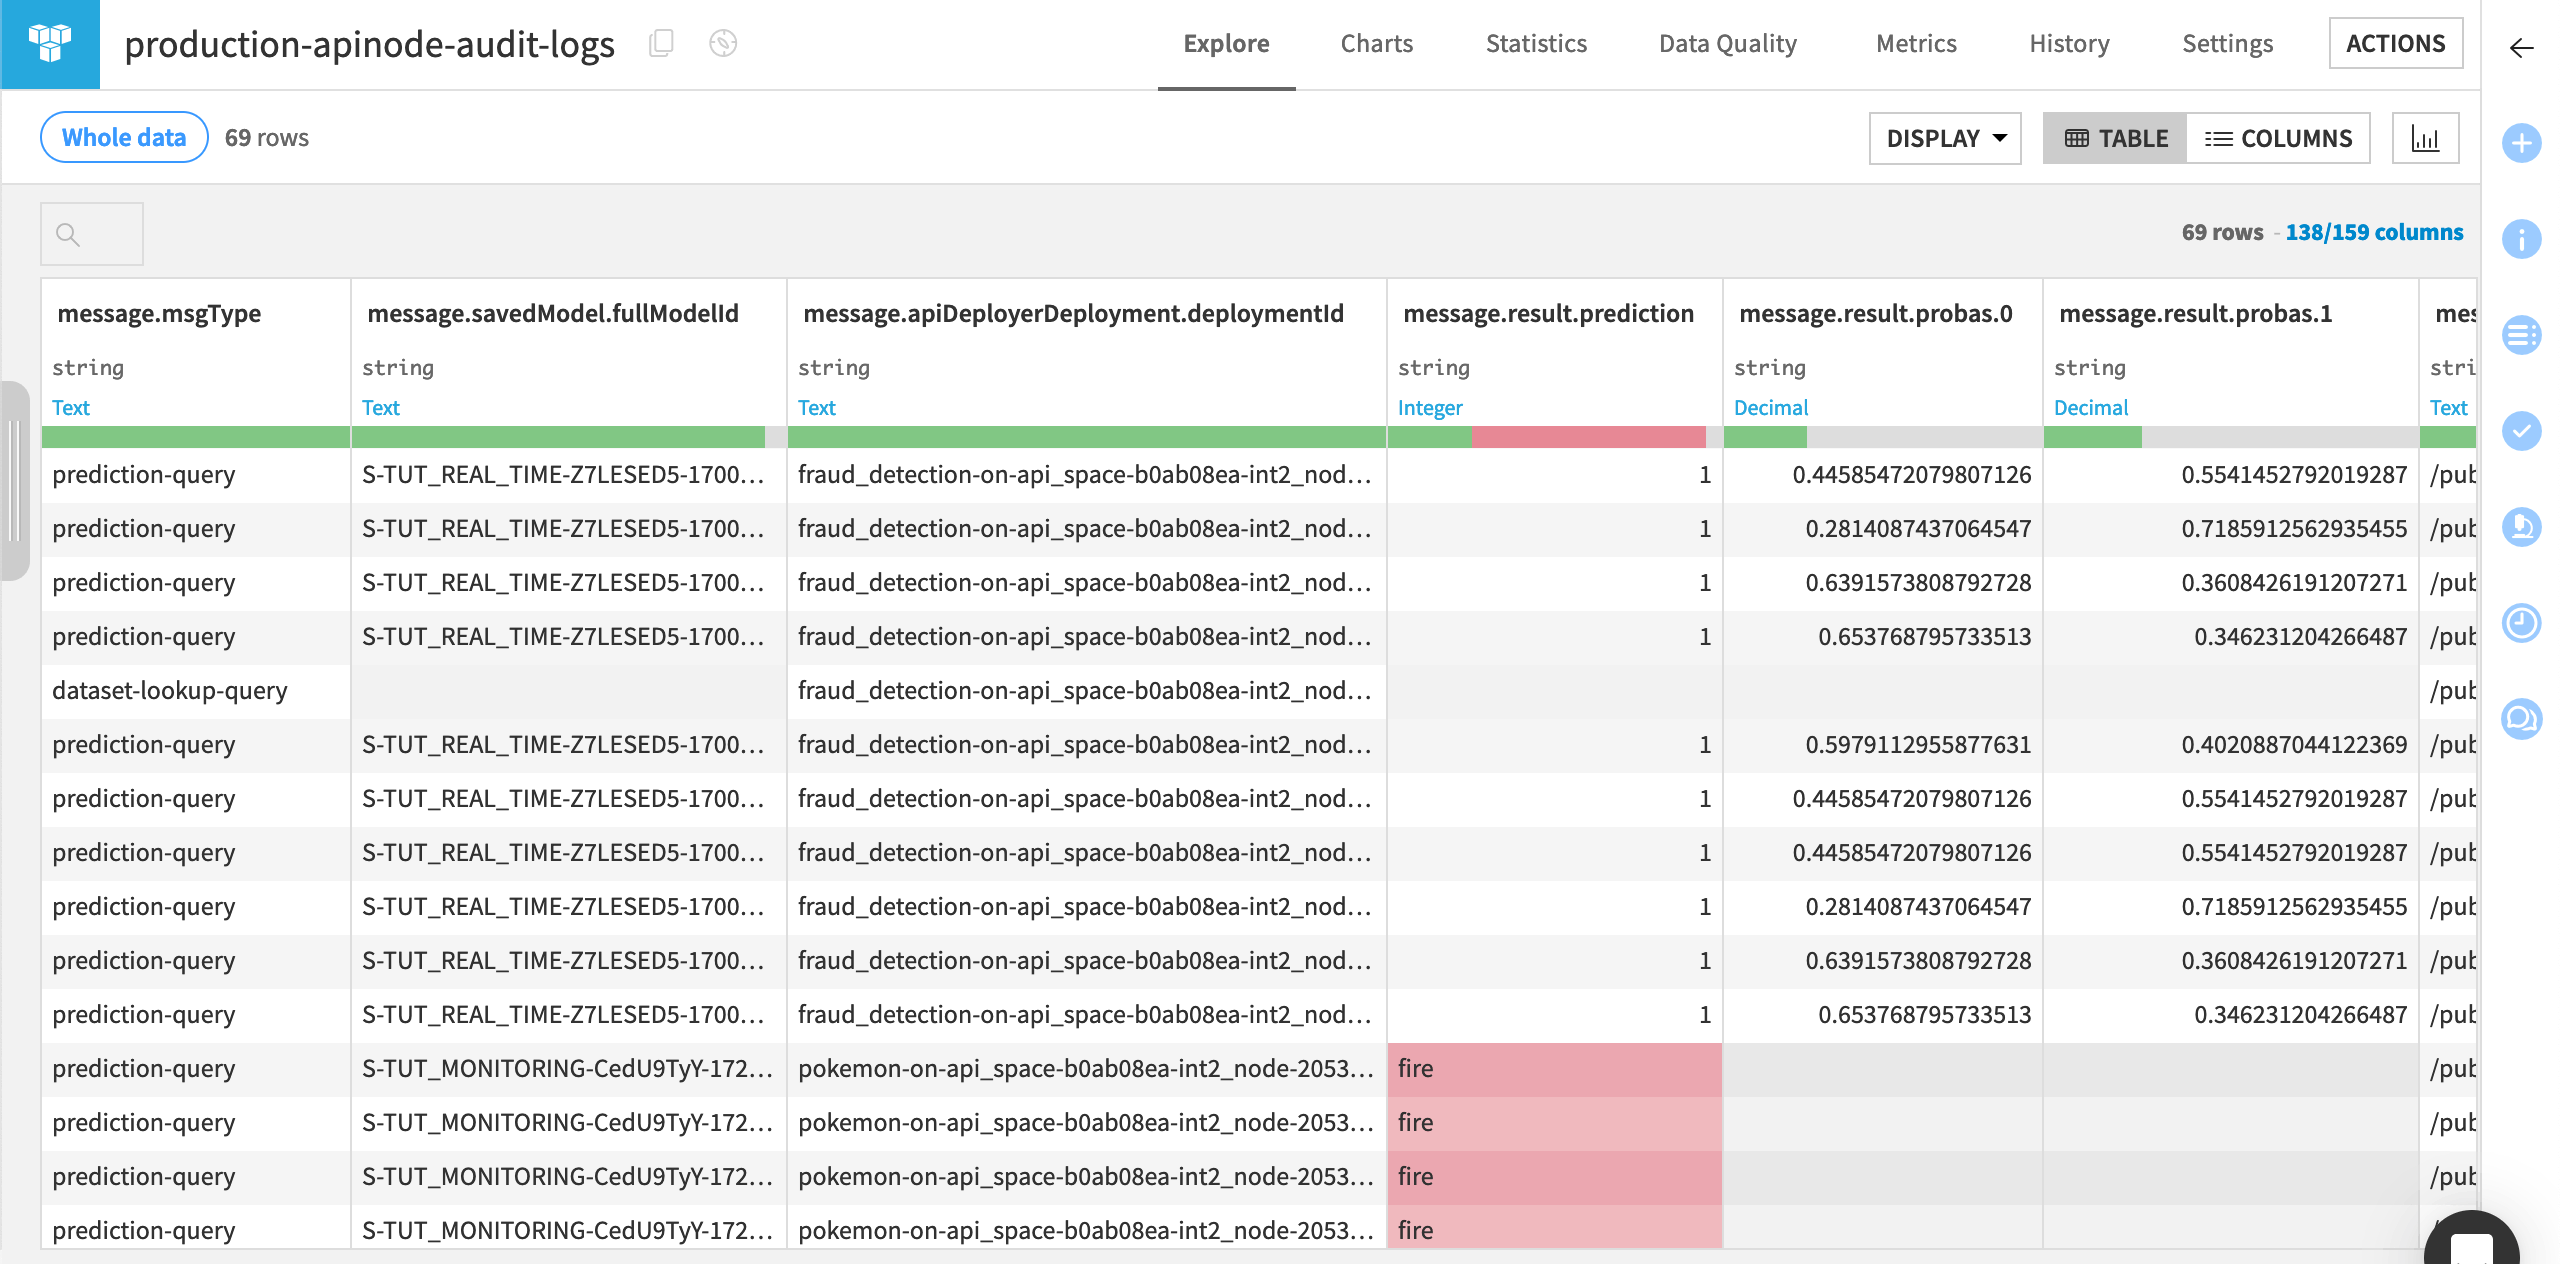Viewport: 2560px width, 1264px height.
Task: Open the Schema details icon in right sidebar
Action: 2522,335
